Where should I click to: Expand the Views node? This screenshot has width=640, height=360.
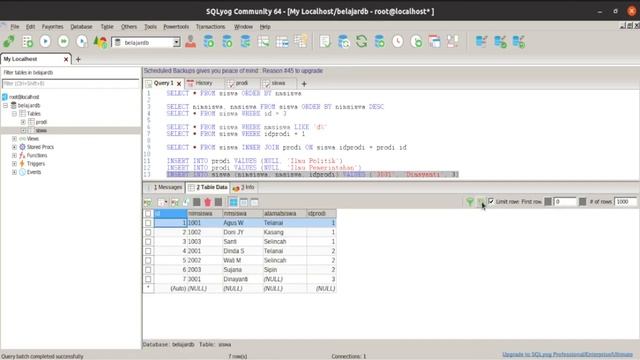click(14, 139)
